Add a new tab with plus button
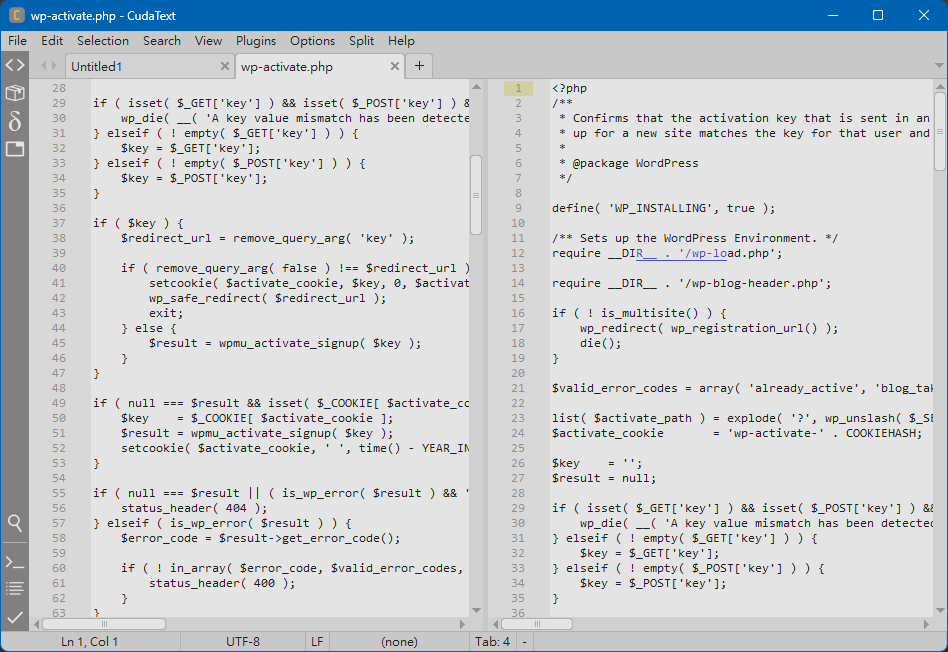Screen dimensions: 948x652 419,66
